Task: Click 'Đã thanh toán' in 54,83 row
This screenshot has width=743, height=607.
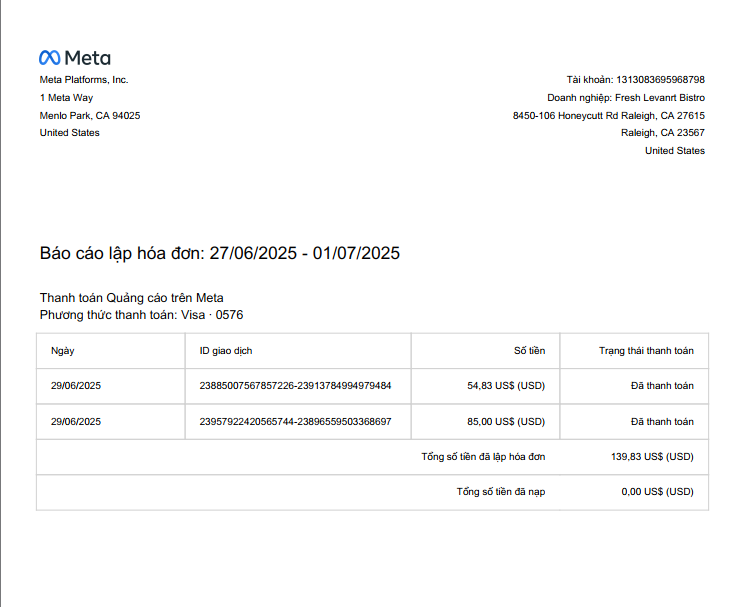Action: coord(662,386)
